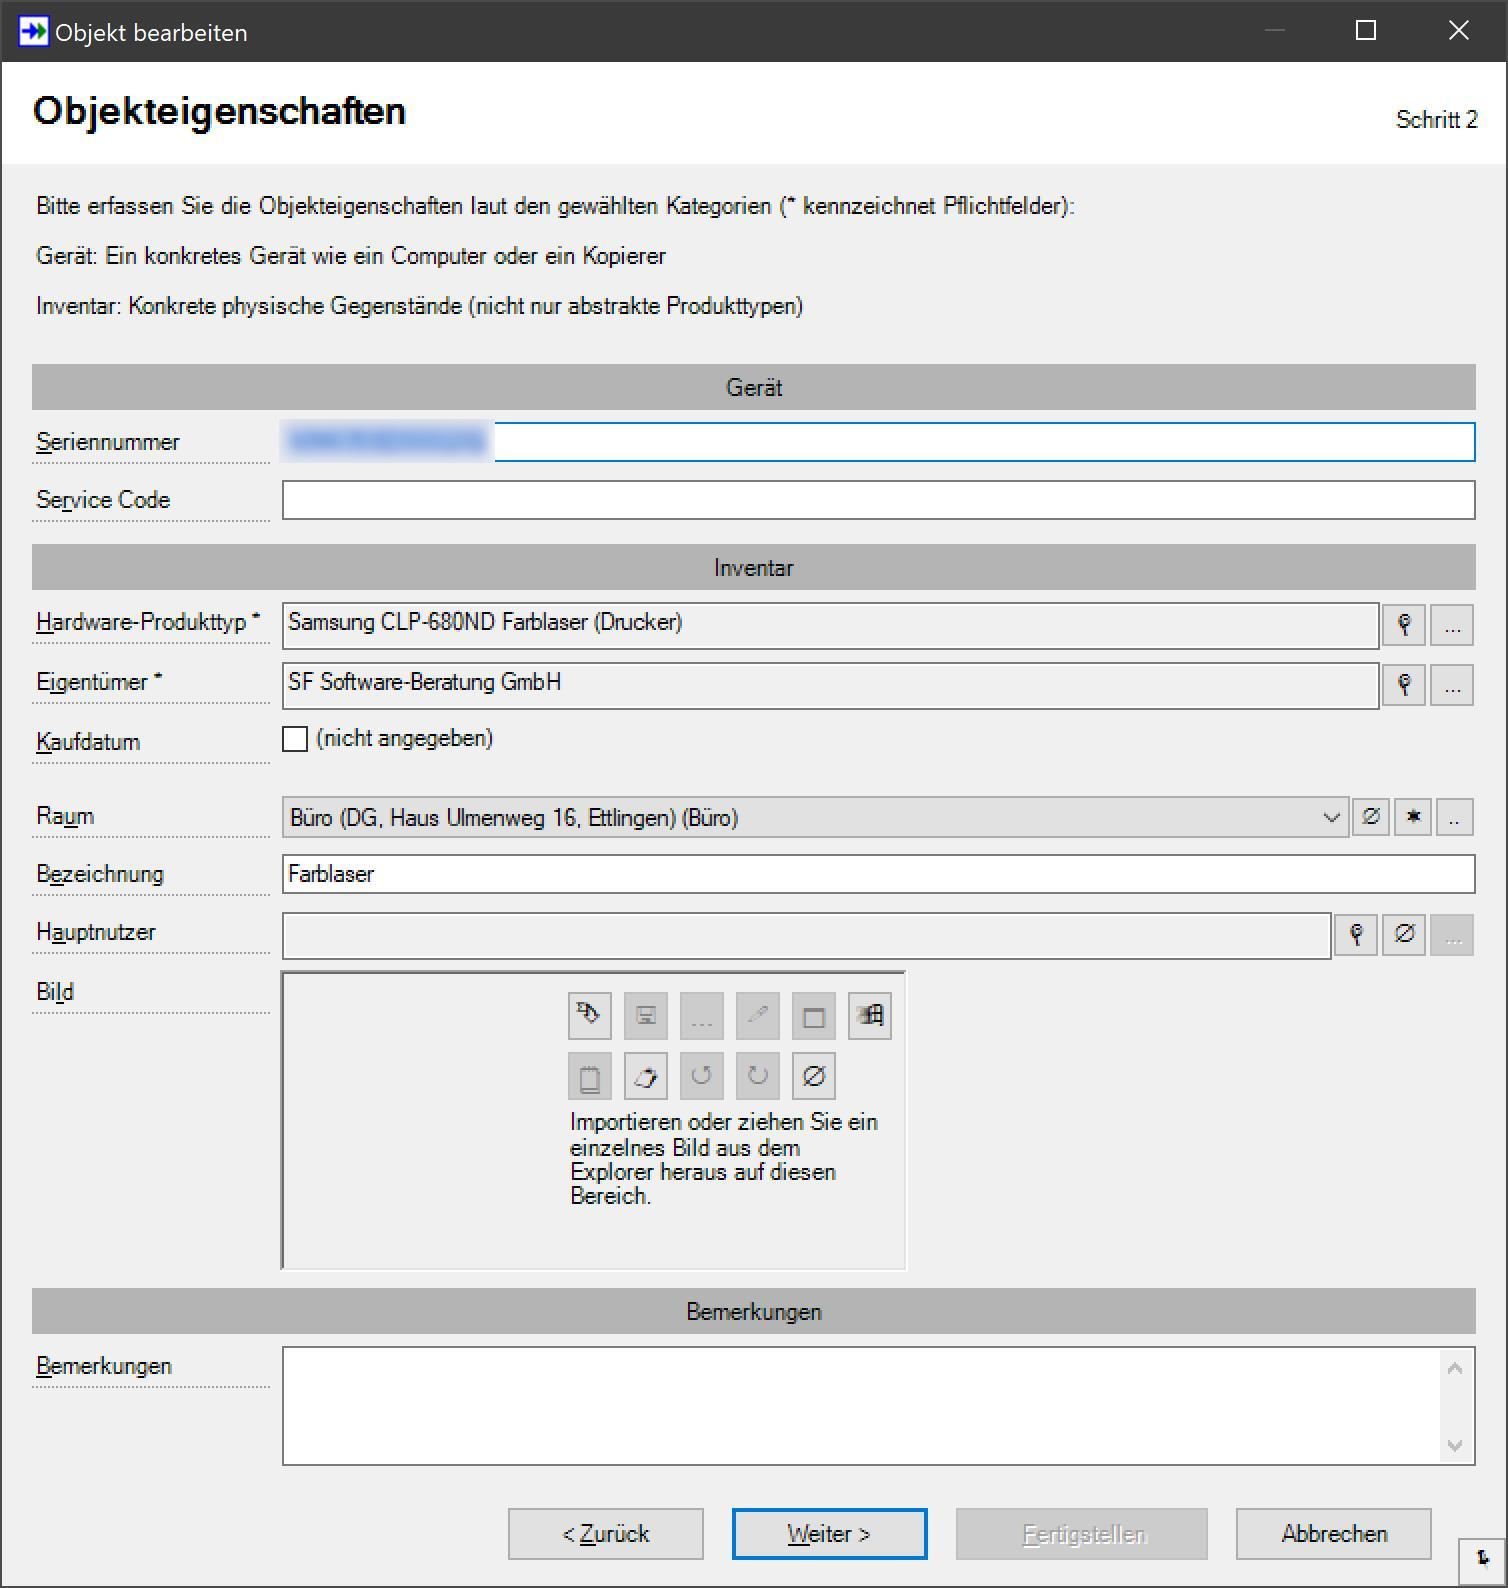Click the Bemerkungen scrollbar up arrow

tap(1455, 1368)
